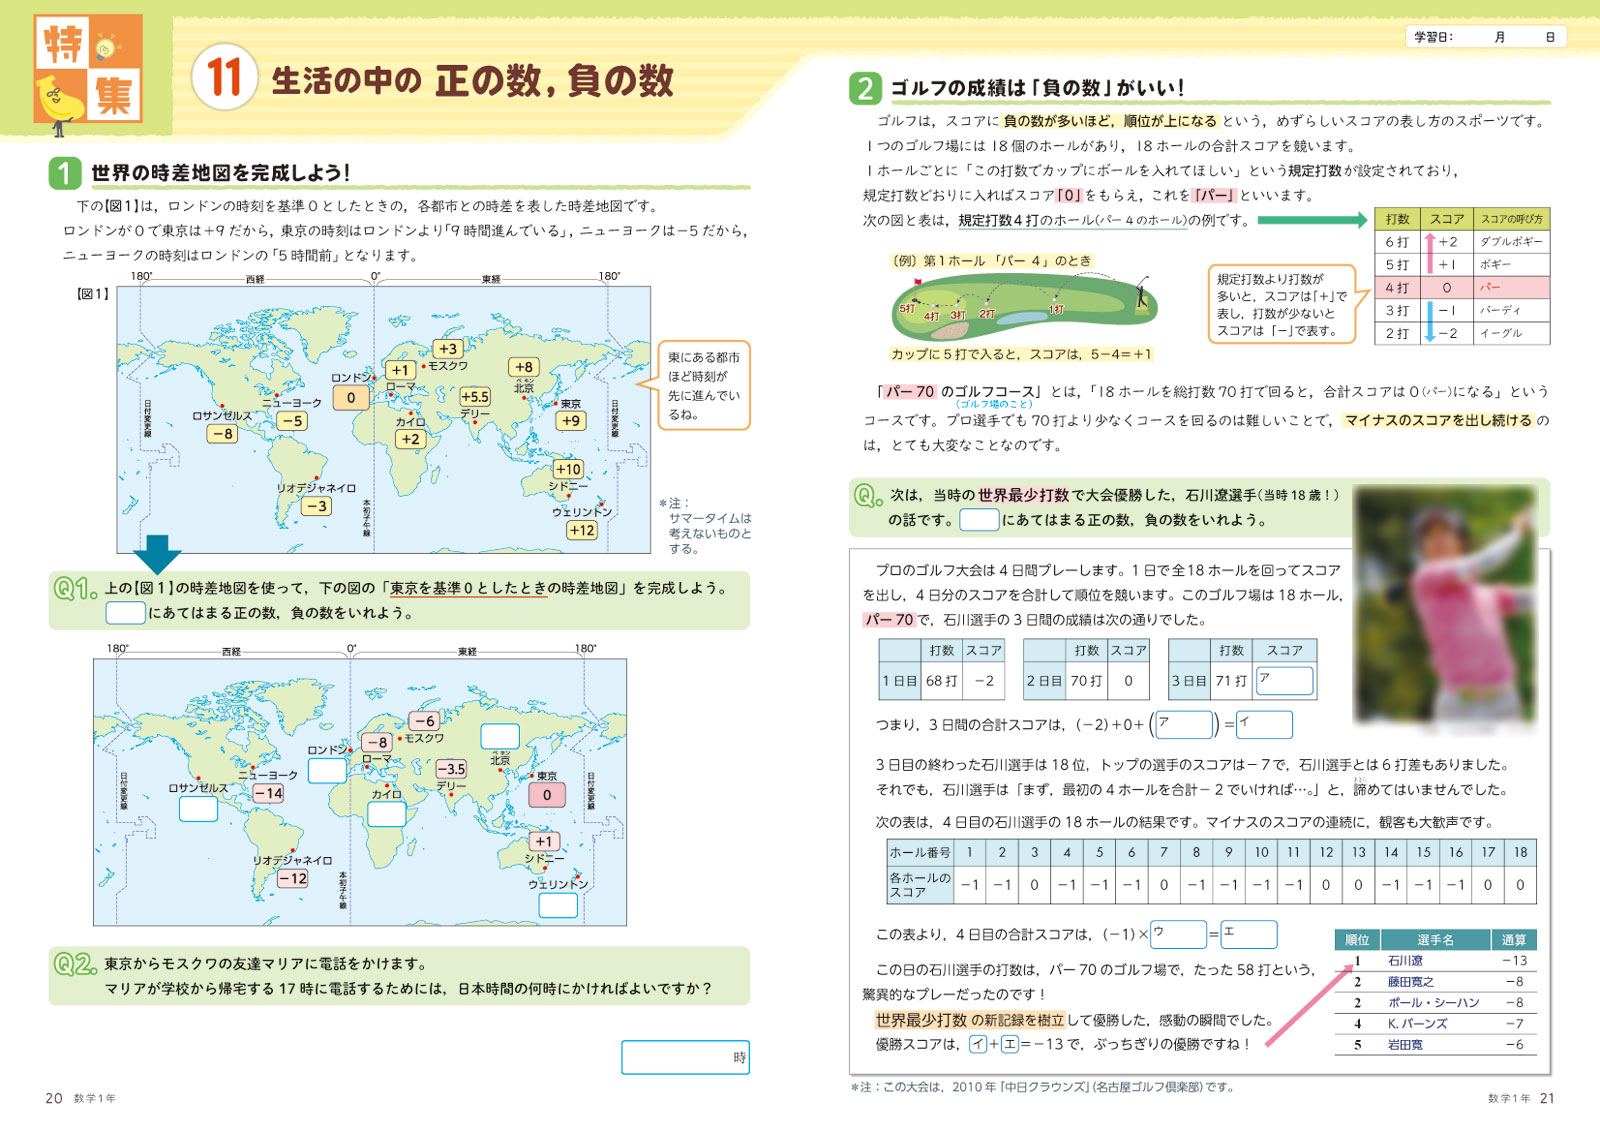Click the 学習日 date field
Viewport: 1600px width, 1132px height.
coord(1486,37)
